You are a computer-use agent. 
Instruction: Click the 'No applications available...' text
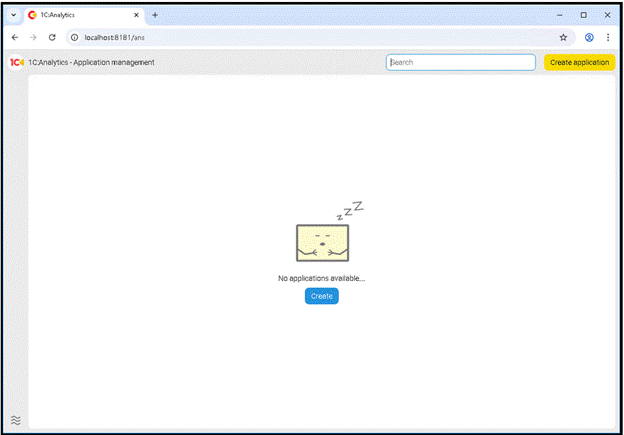pyautogui.click(x=321, y=278)
